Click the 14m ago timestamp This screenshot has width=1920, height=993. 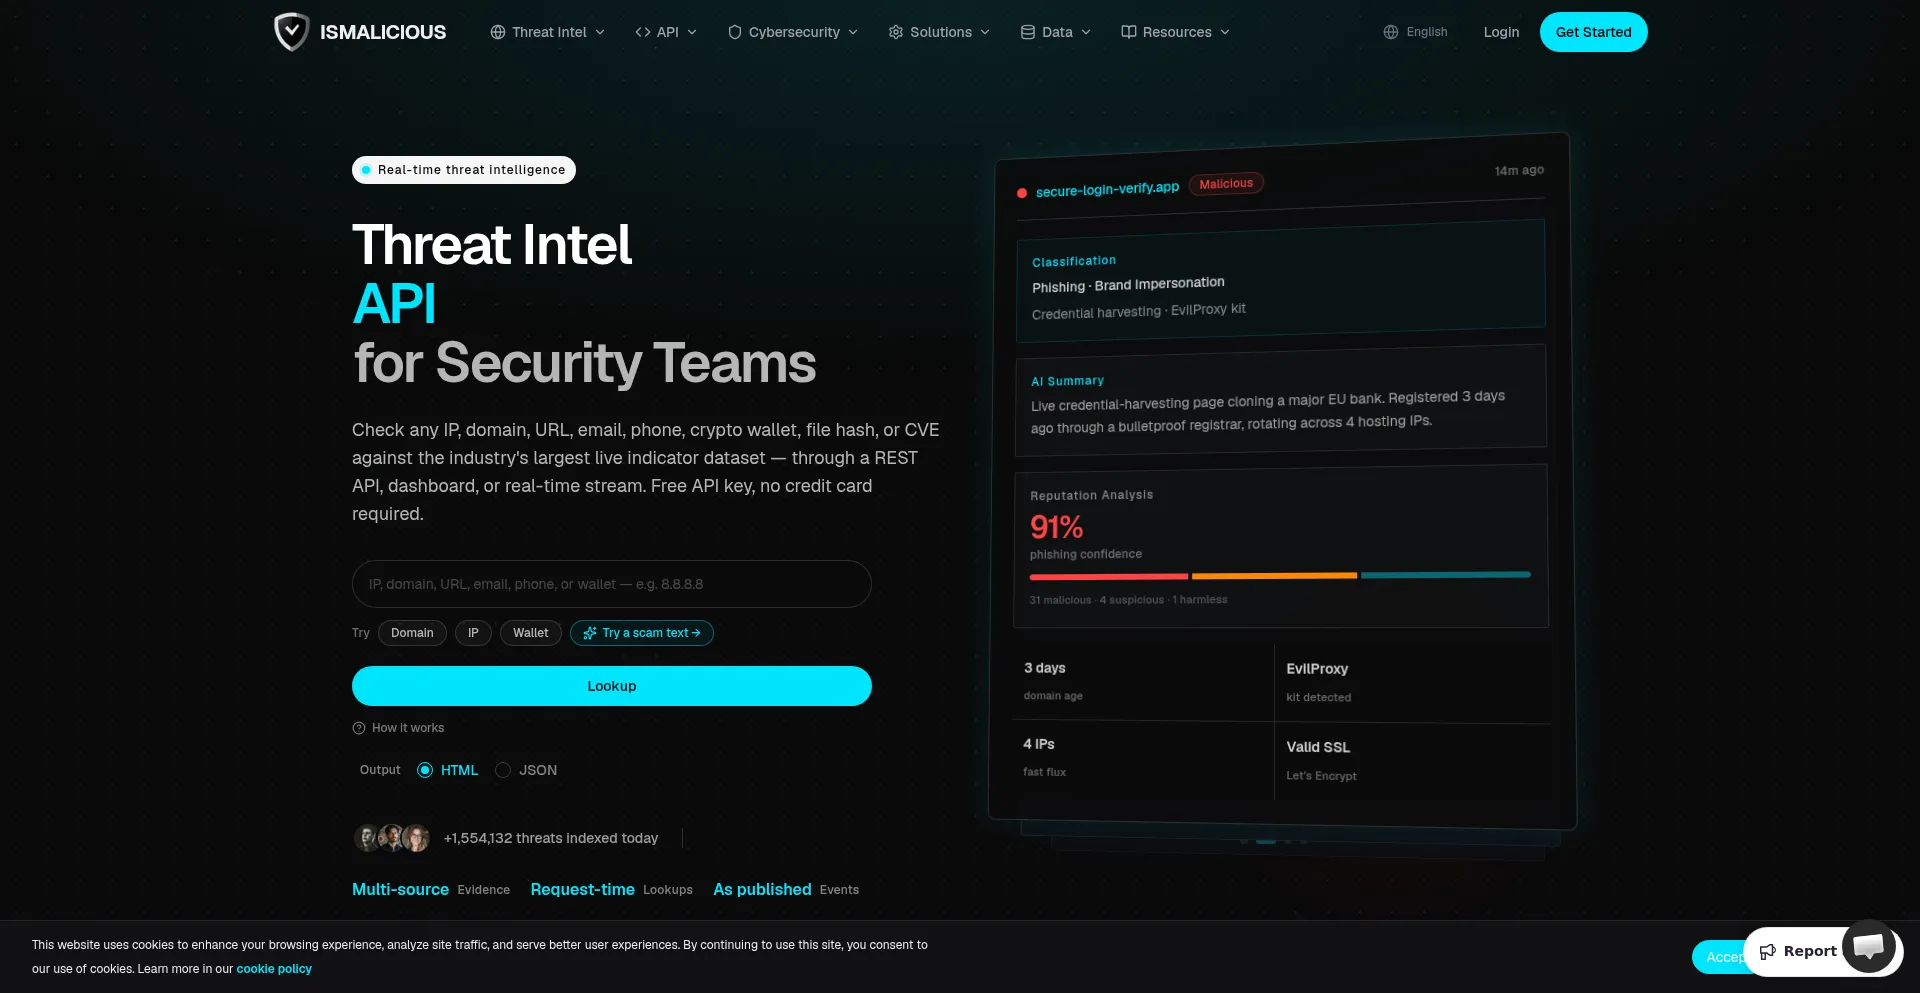pyautogui.click(x=1519, y=171)
